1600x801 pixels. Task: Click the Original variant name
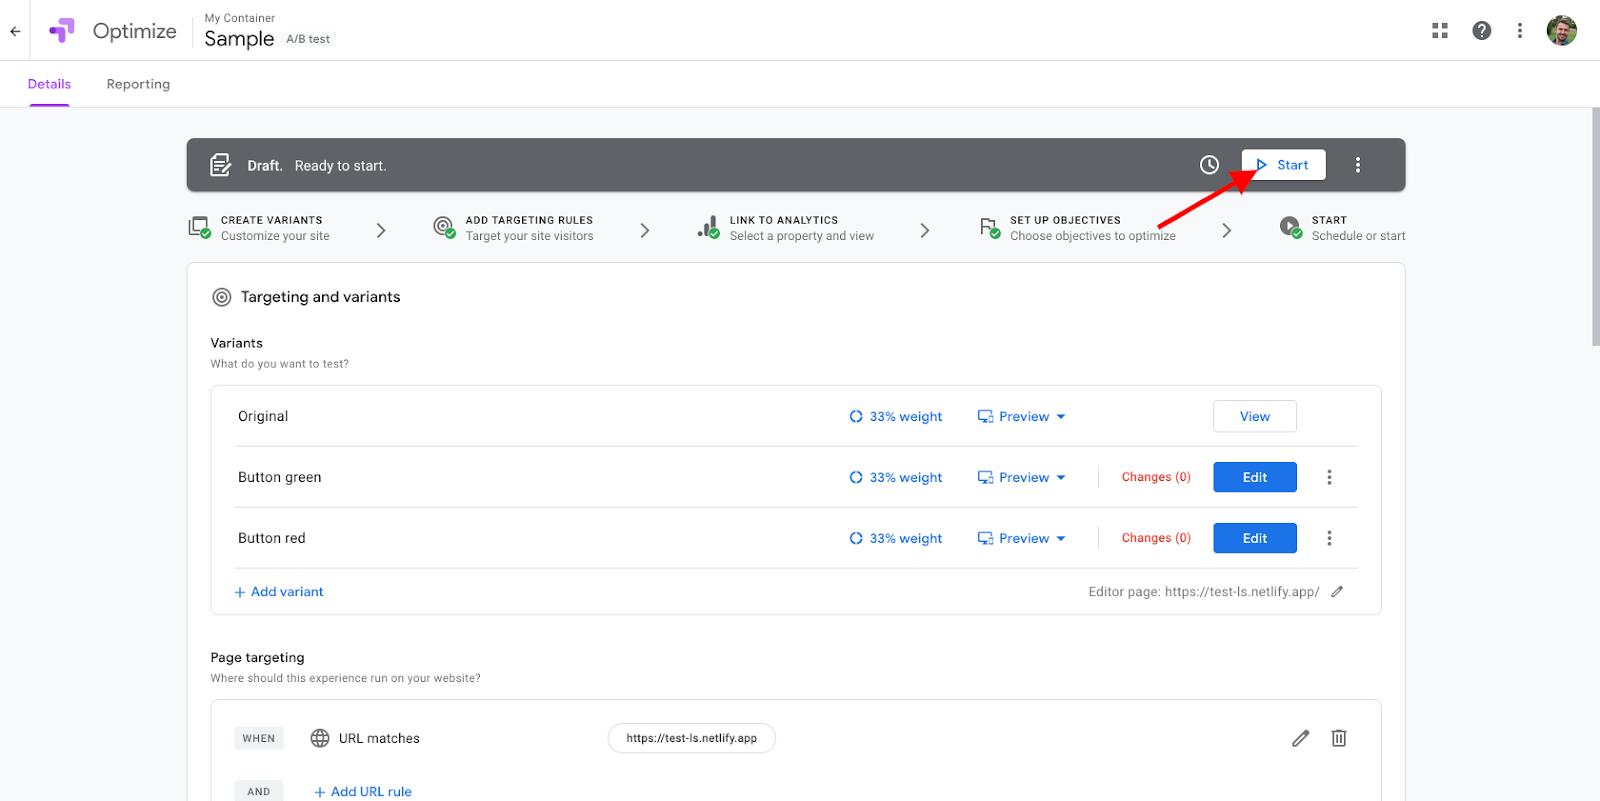click(263, 417)
